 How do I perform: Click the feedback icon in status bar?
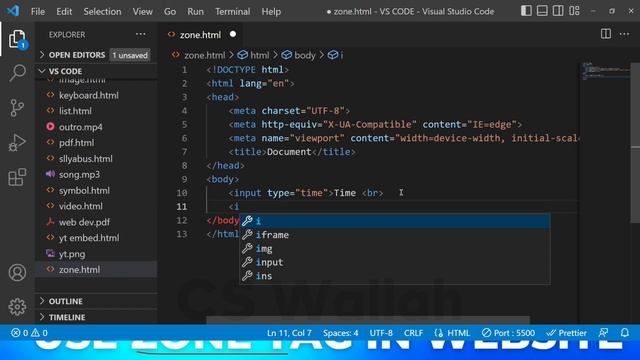pos(603,333)
